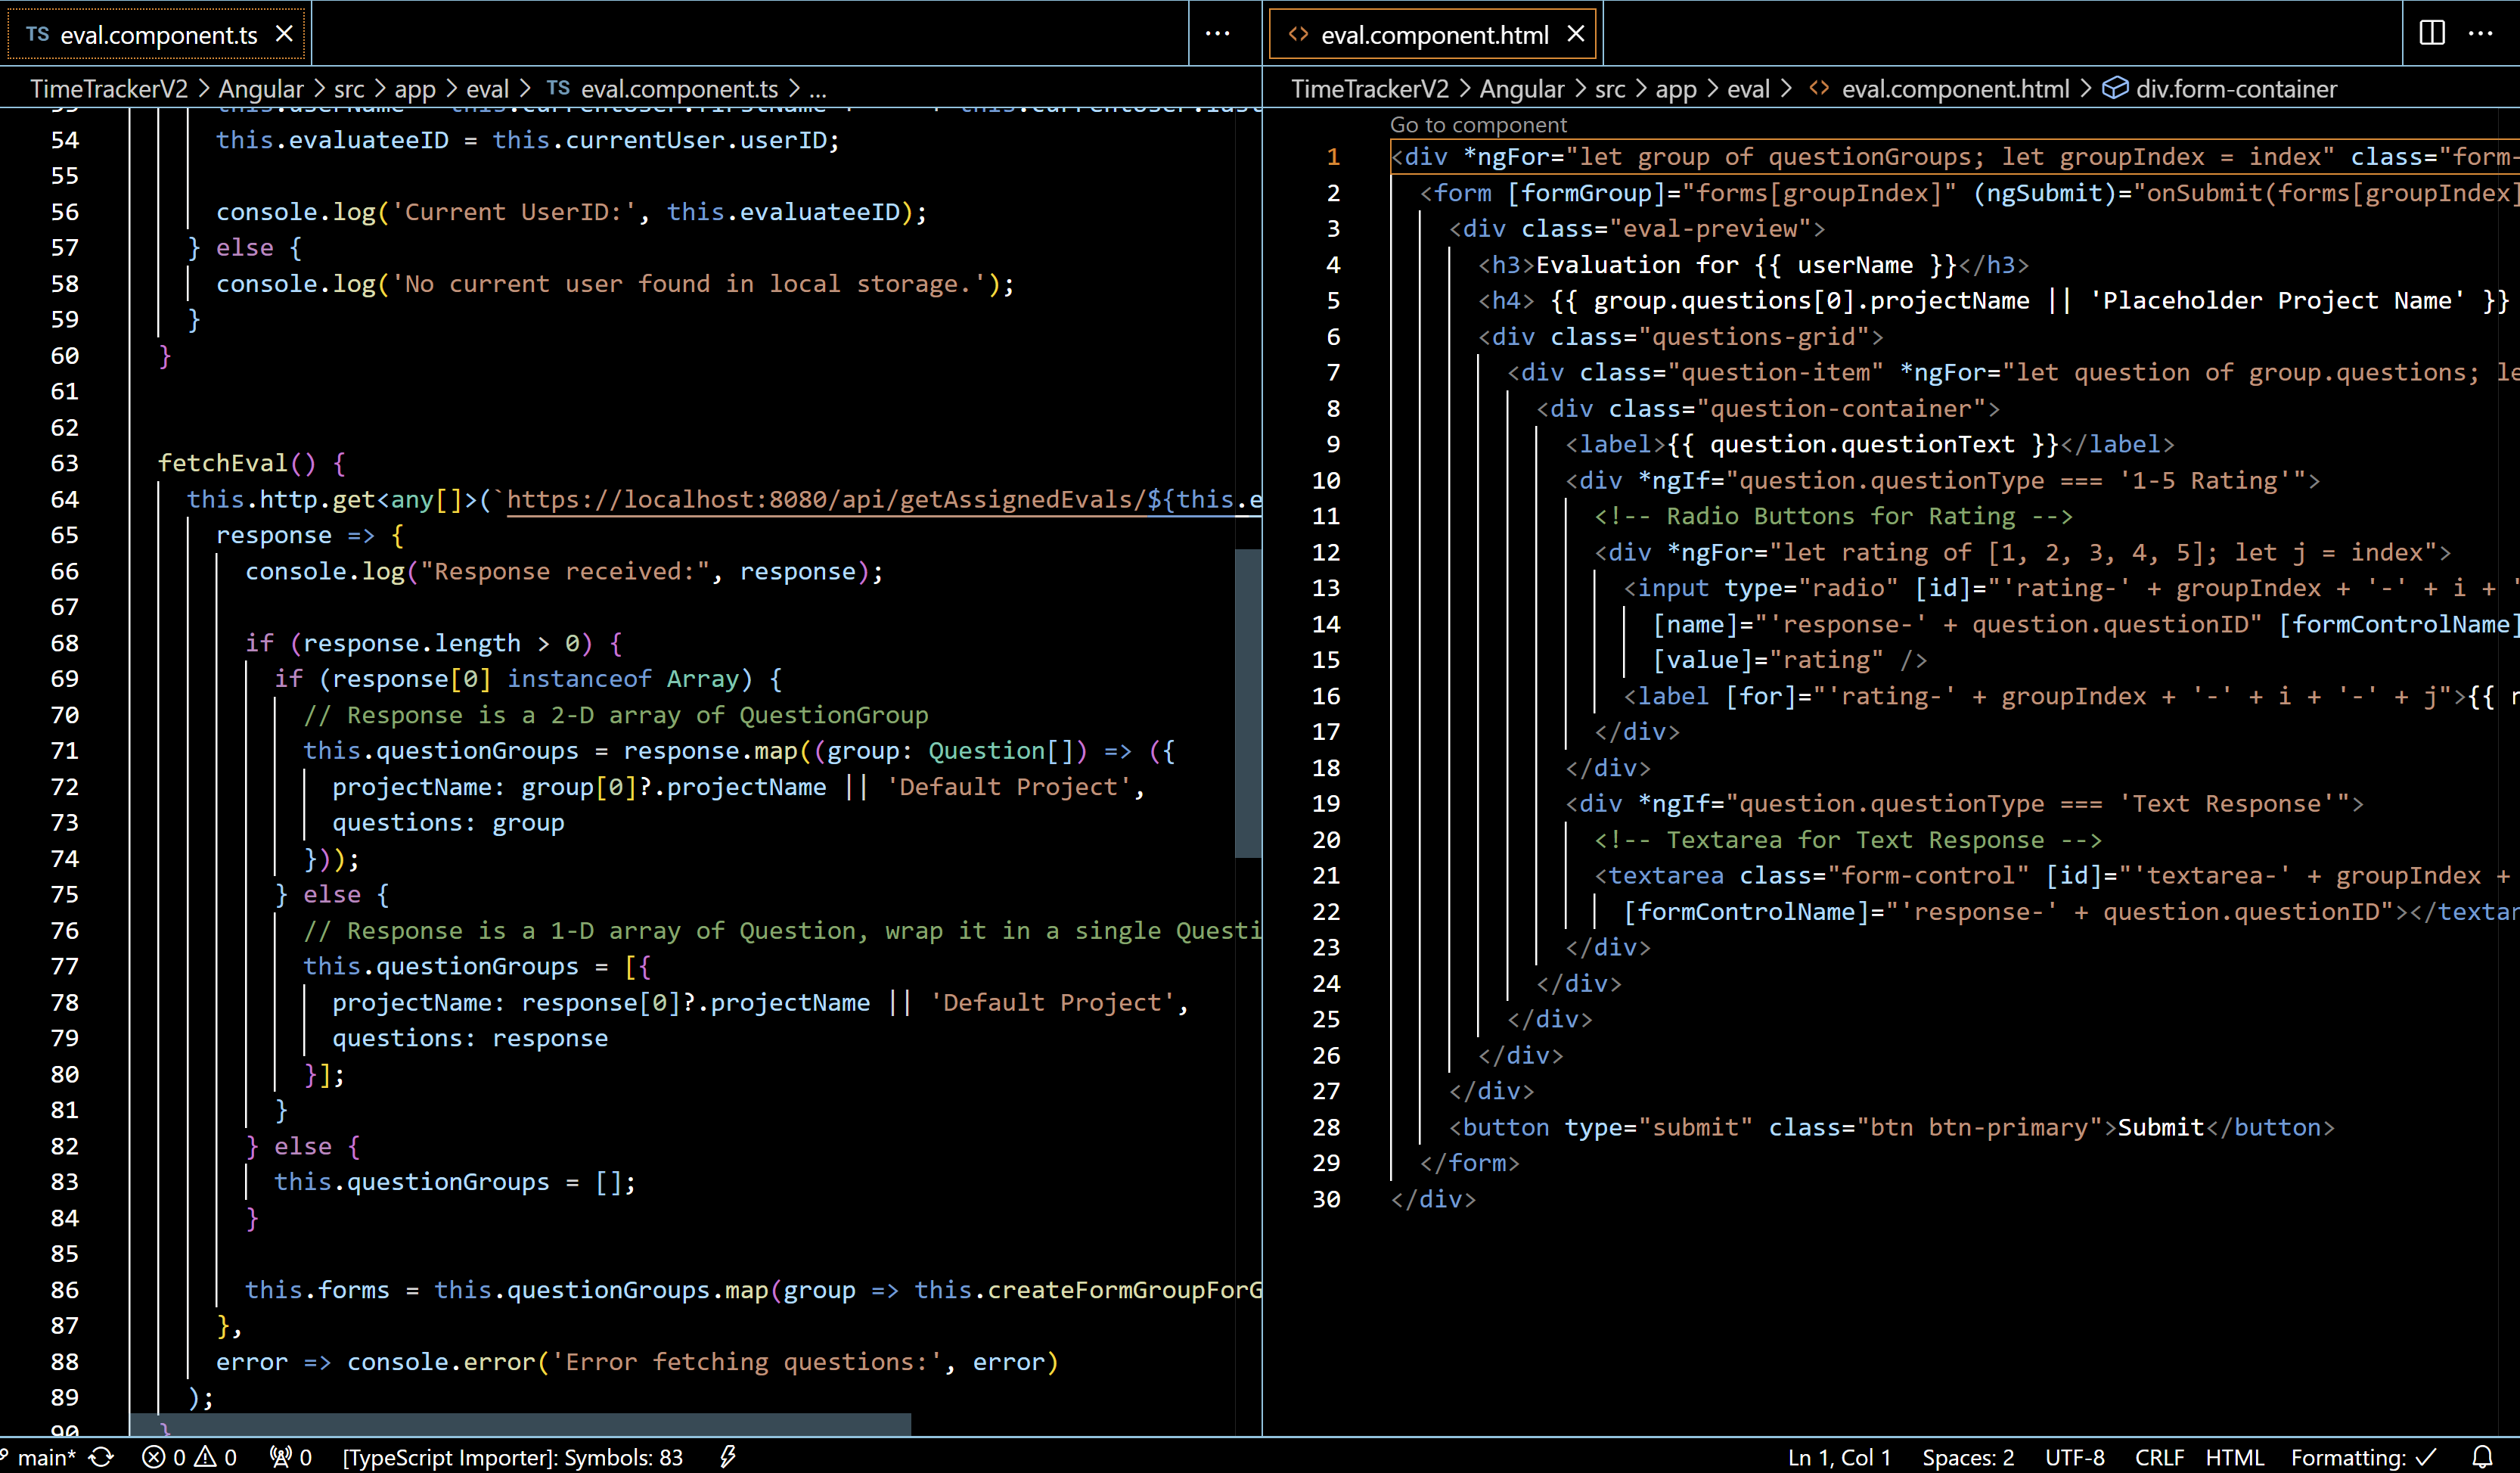This screenshot has height=1473, width=2520.
Task: Toggle the Formatting checkmark status item
Action: (x=2363, y=1457)
